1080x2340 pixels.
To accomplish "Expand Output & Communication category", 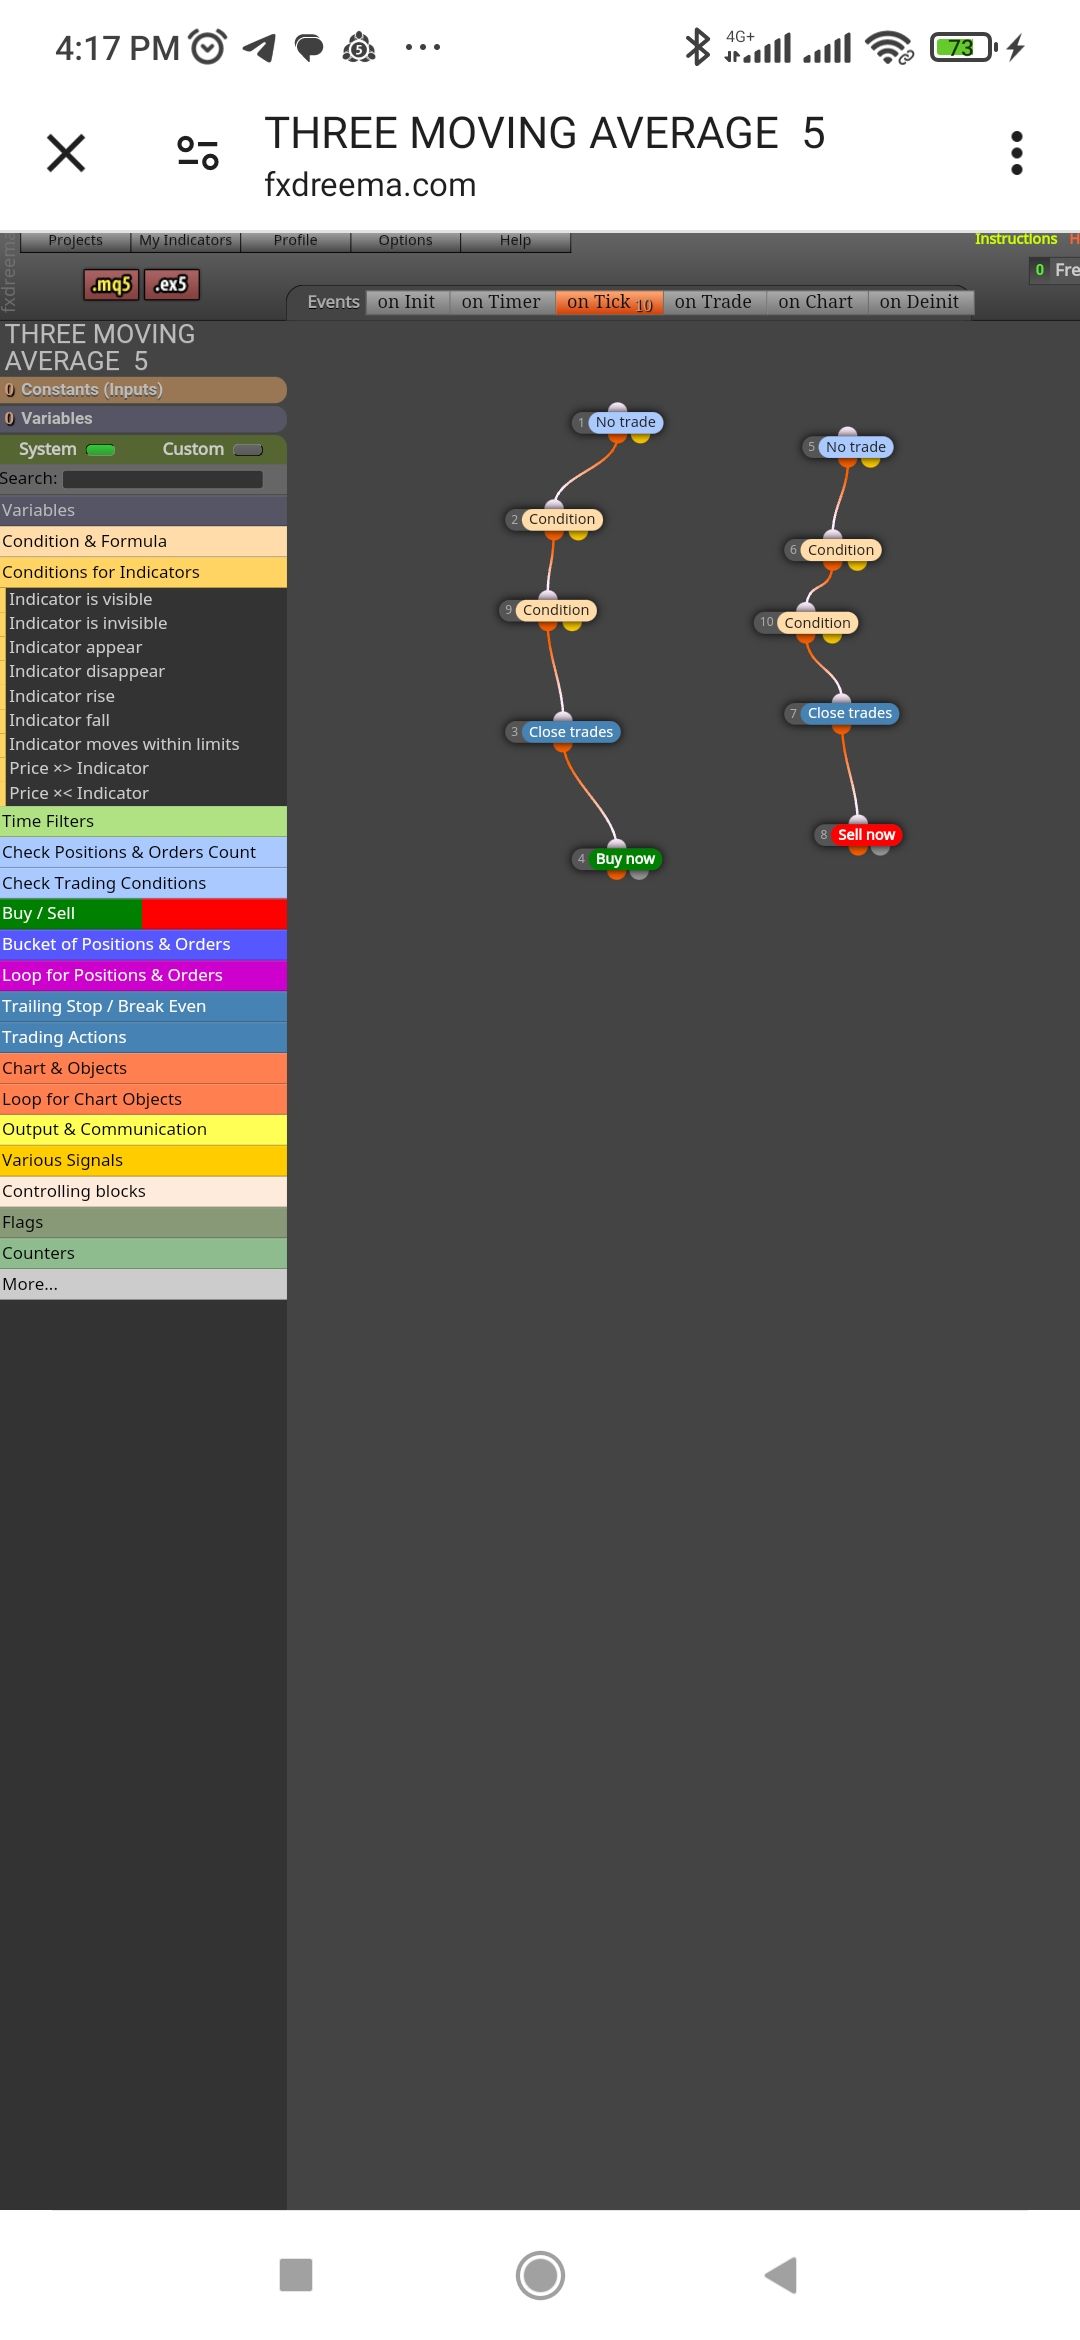I will [143, 1129].
